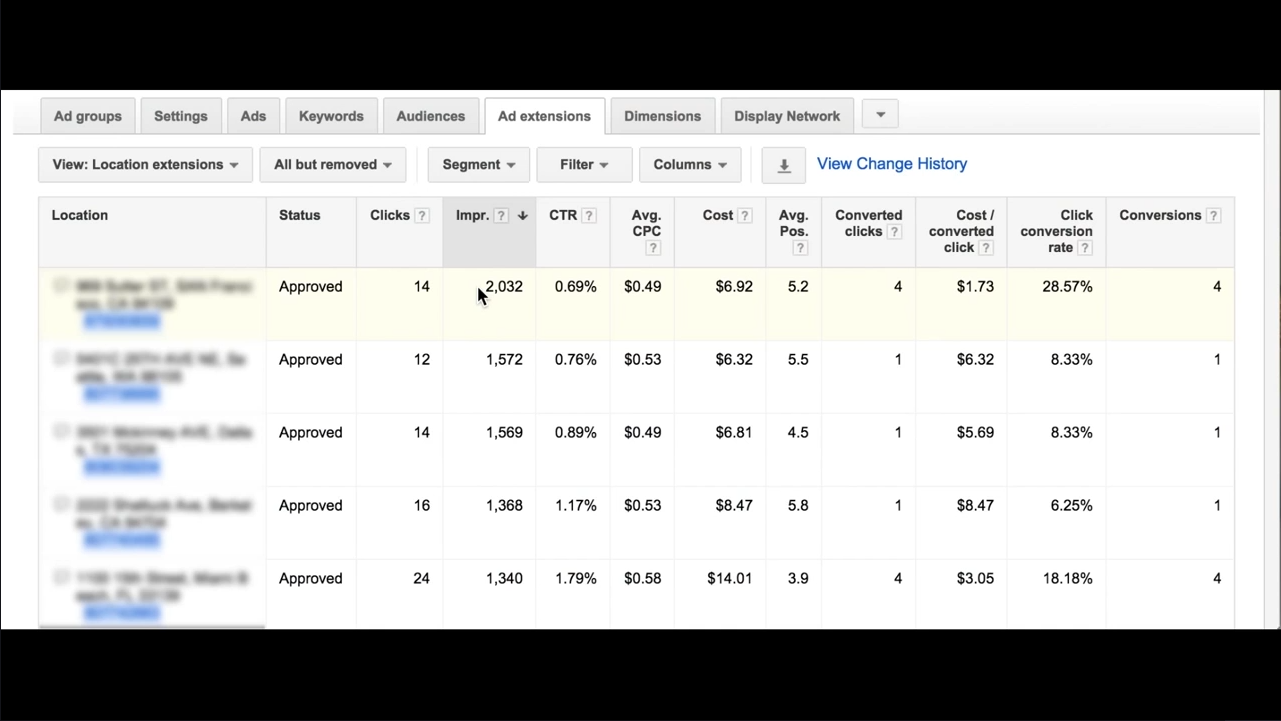Click the help icon beside CTR header
Viewport: 1281px width, 721px height.
[589, 216]
